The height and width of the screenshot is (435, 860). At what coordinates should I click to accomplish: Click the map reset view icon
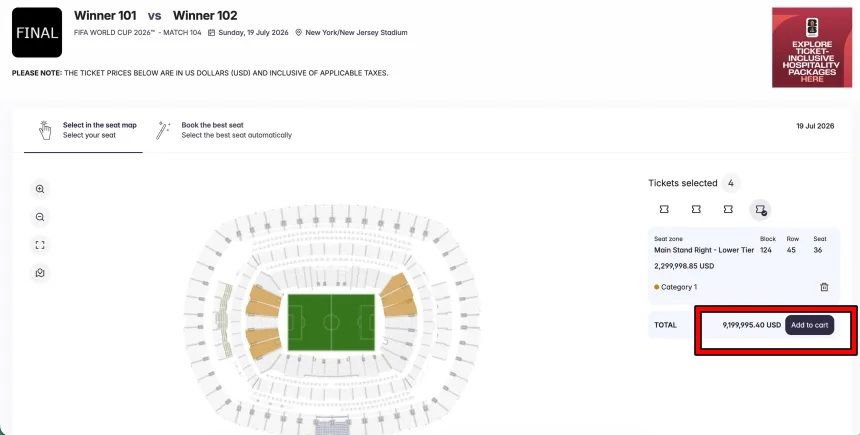[40, 273]
